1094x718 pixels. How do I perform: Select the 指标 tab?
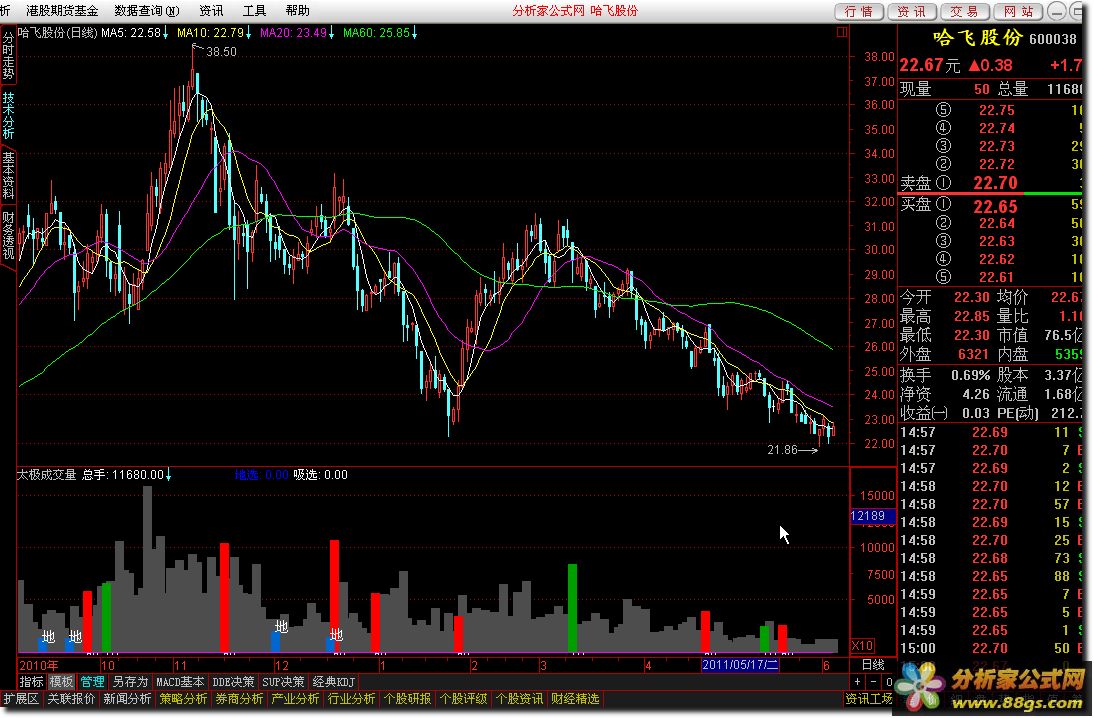click(31, 682)
